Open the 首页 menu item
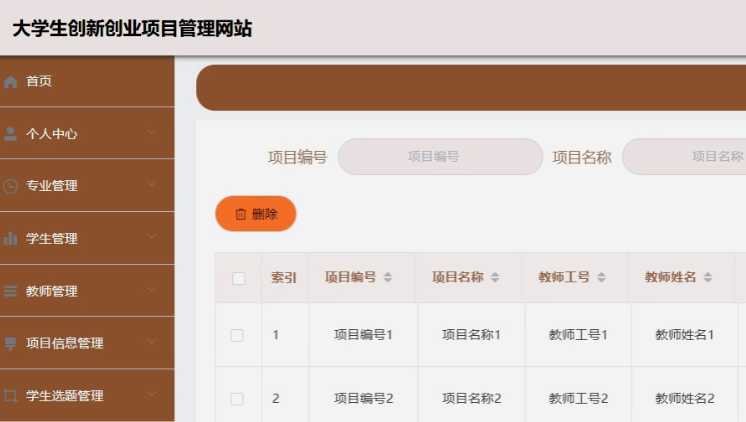 (40, 82)
